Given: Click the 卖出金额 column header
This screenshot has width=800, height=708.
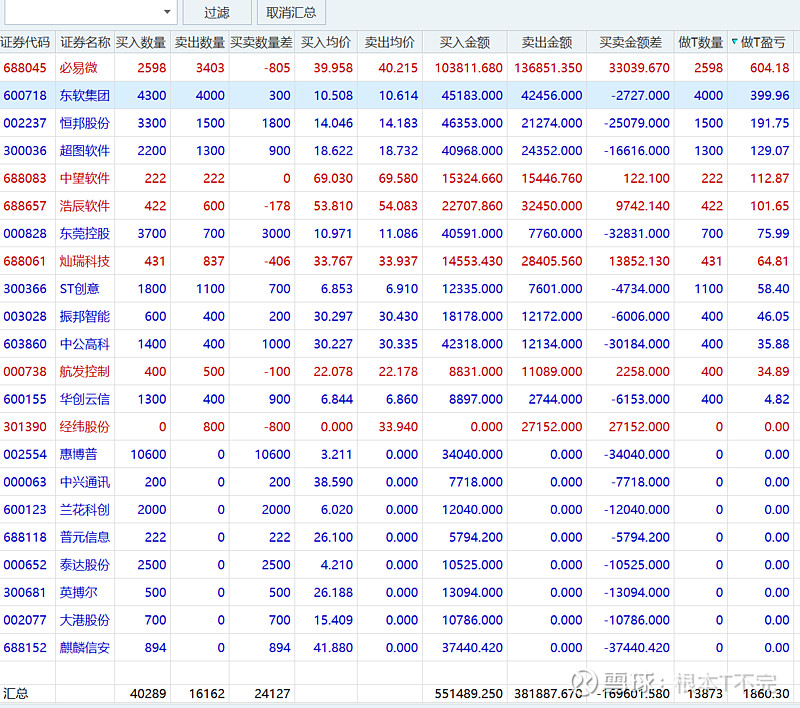Looking at the screenshot, I should click(547, 42).
